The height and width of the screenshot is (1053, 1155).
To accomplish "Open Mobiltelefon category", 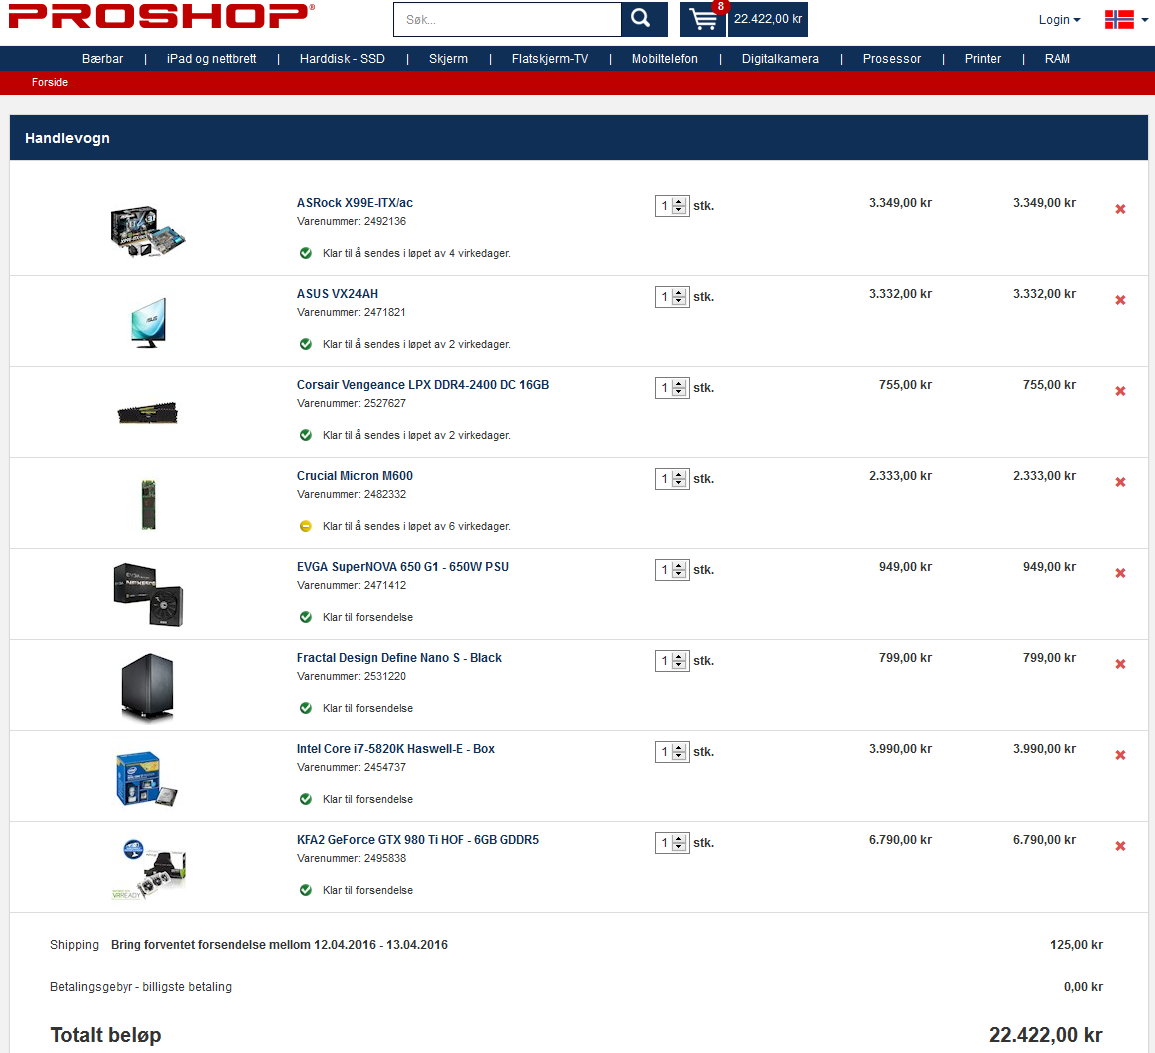I will pyautogui.click(x=664, y=58).
